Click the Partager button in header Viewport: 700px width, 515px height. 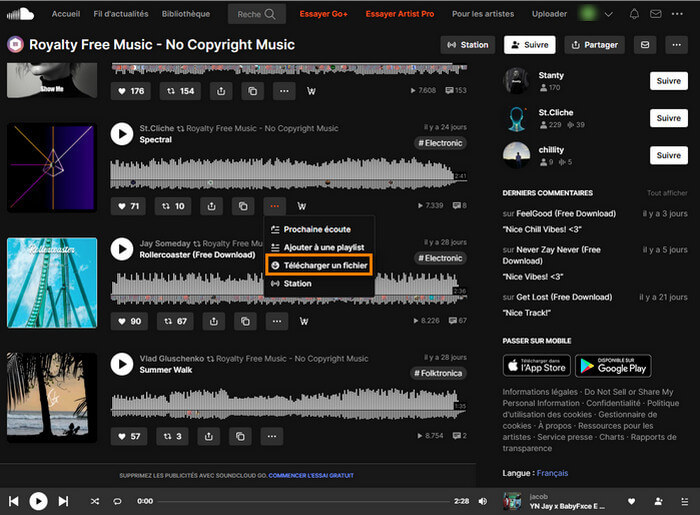[594, 45]
